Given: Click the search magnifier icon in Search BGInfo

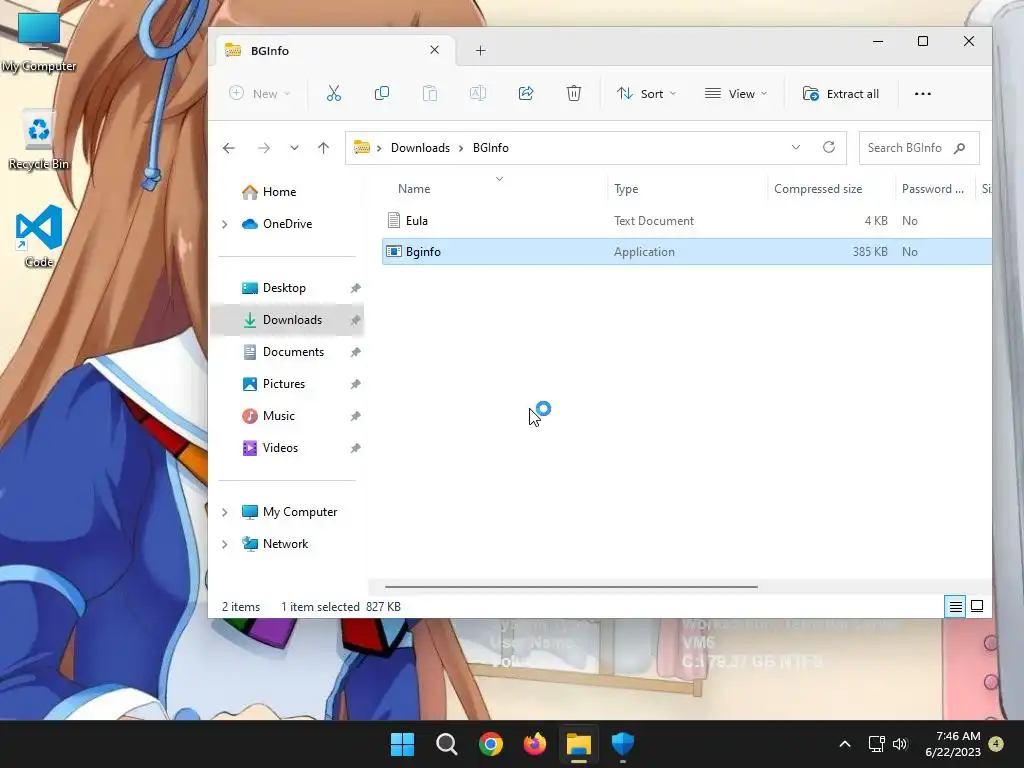Looking at the screenshot, I should 959,148.
